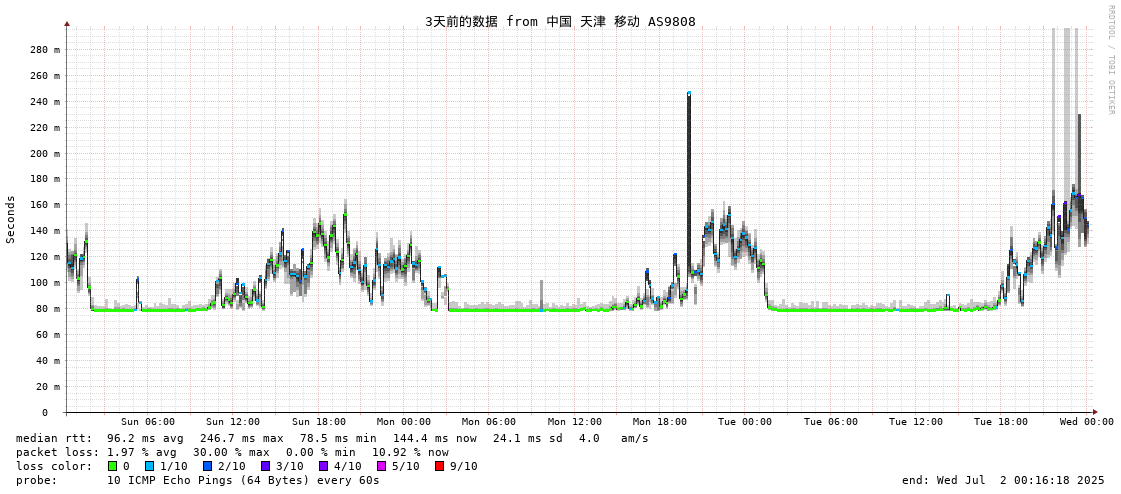Click the purple 4/10 loss swatch

point(323,466)
